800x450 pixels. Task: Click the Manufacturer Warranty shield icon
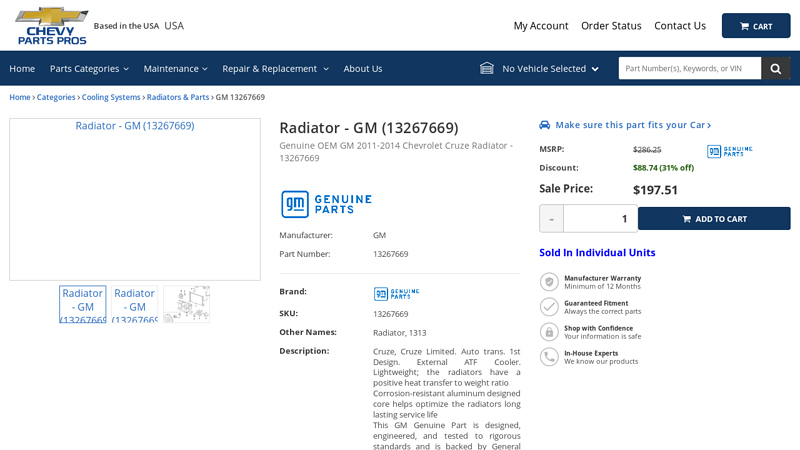(x=549, y=282)
